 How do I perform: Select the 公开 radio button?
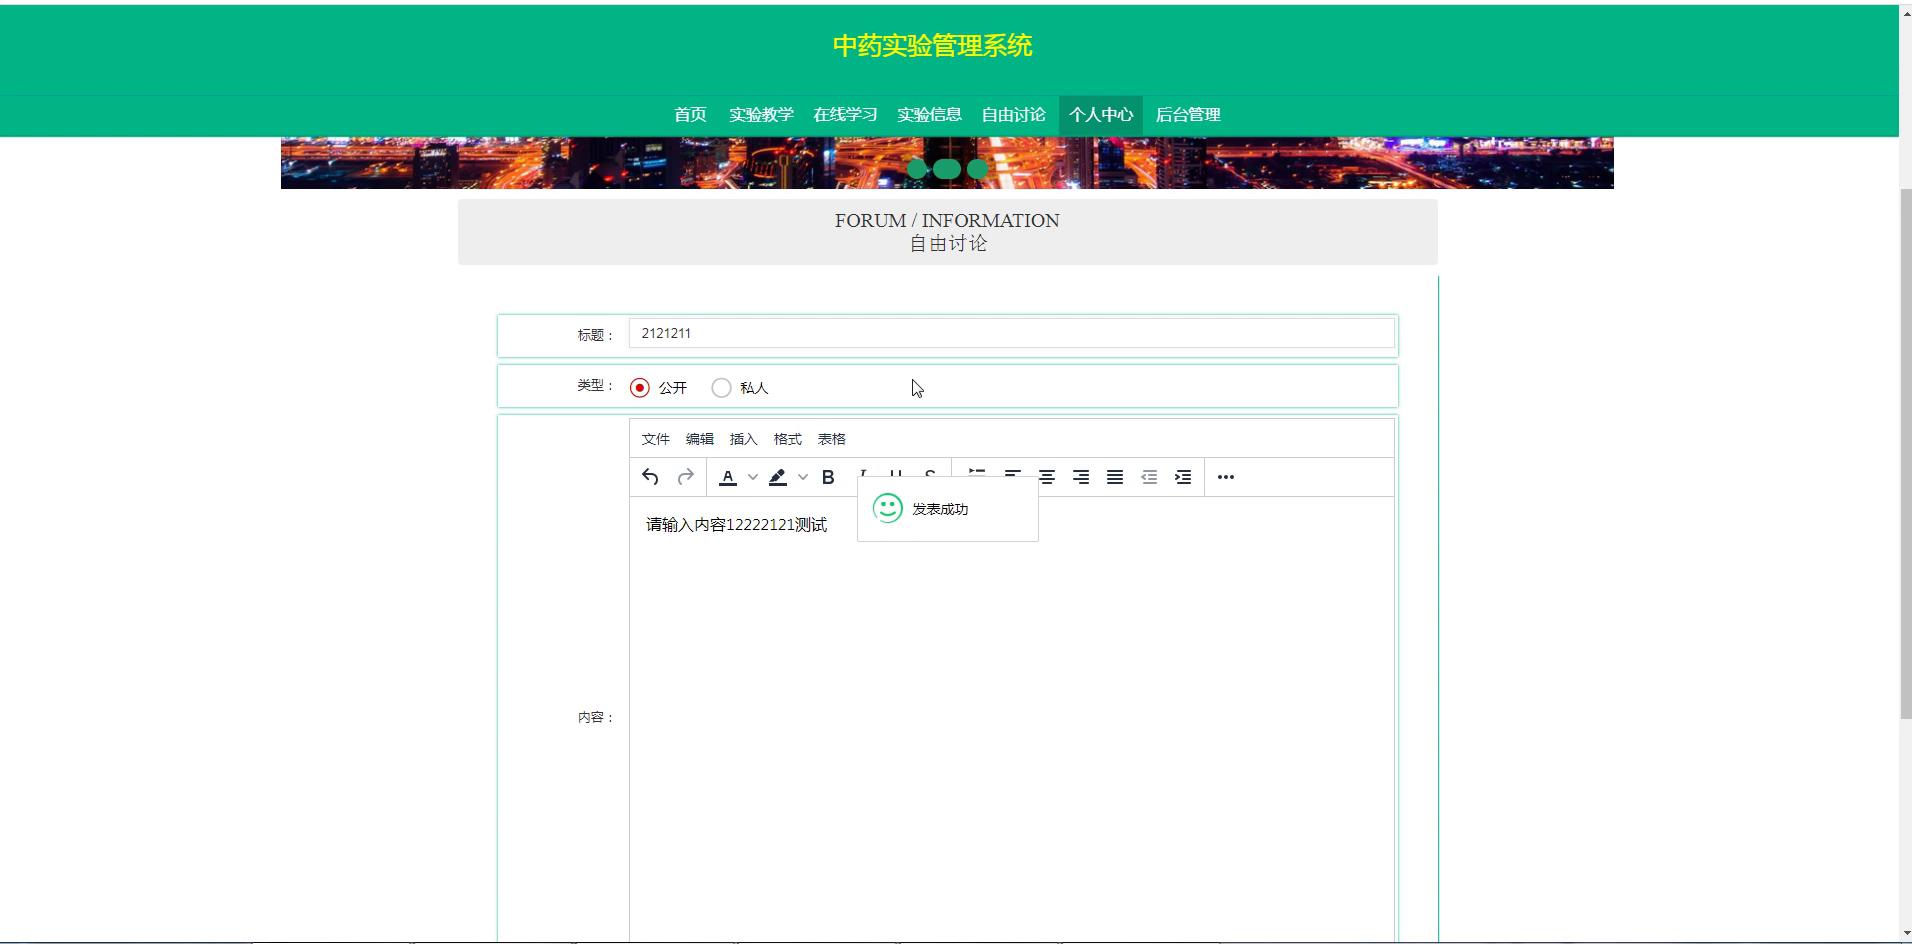640,388
